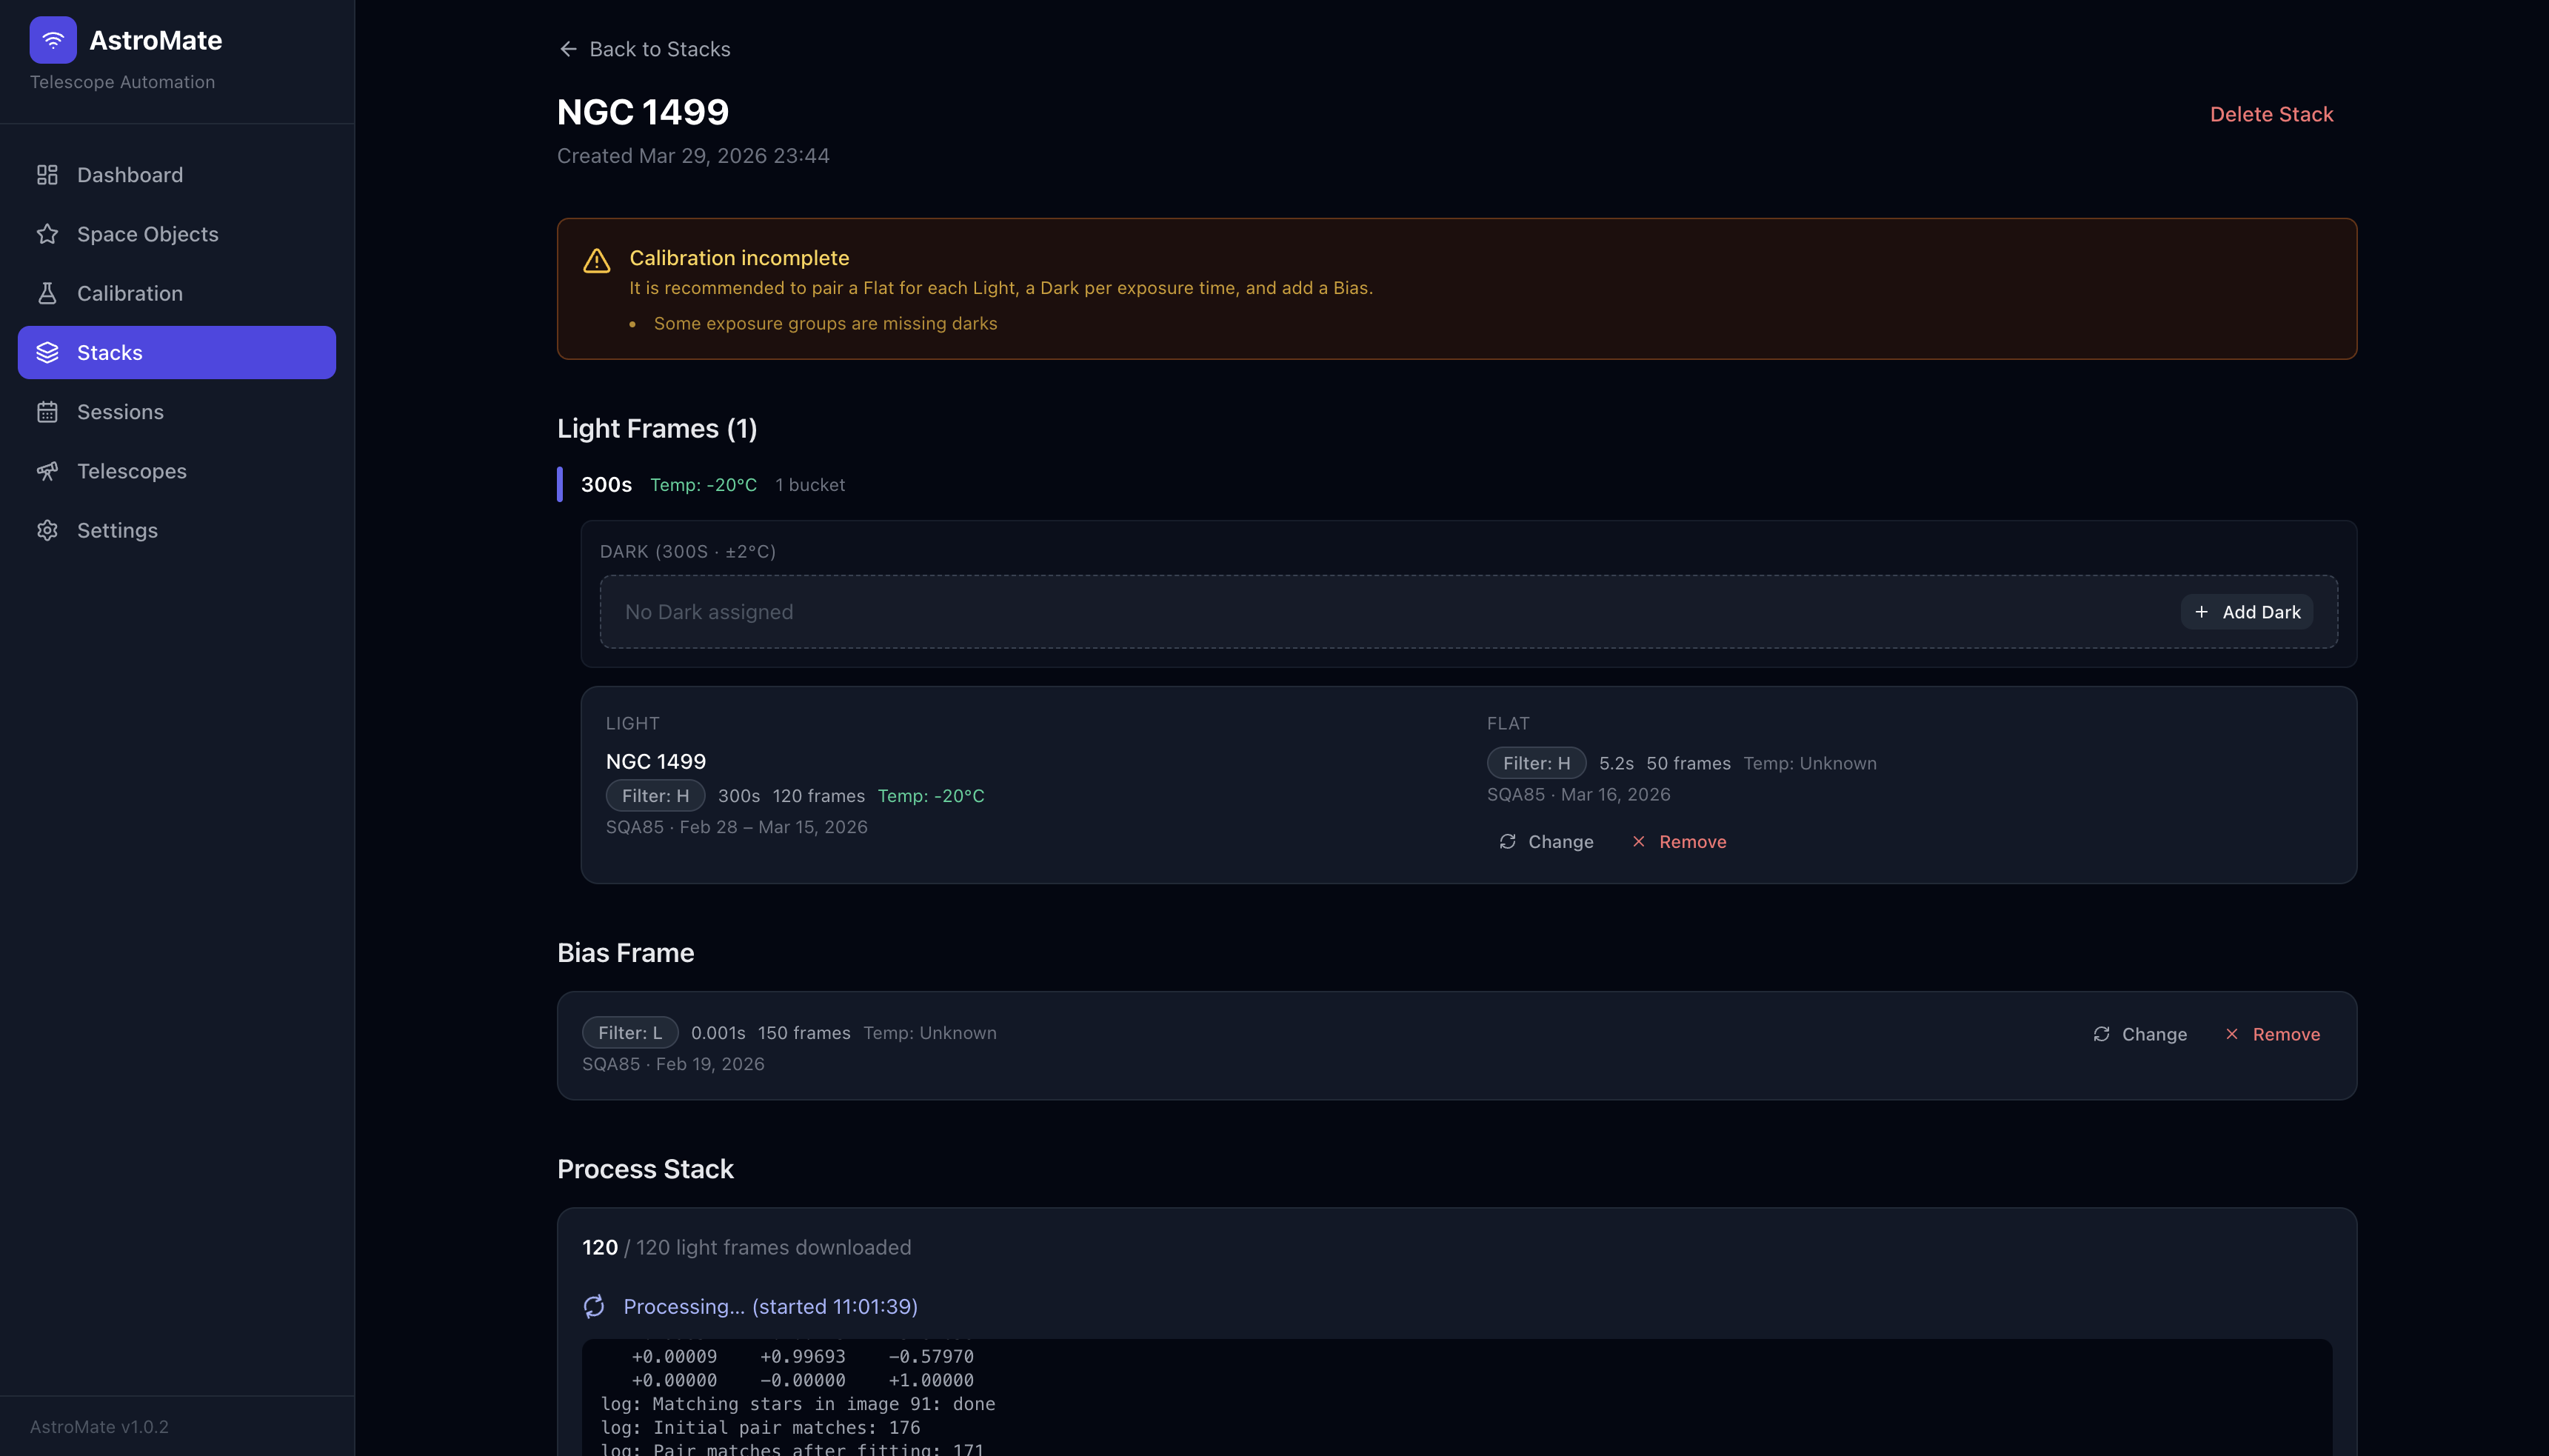The image size is (2549, 1456).
Task: Click the Space Objects star icon
Action: [47, 234]
